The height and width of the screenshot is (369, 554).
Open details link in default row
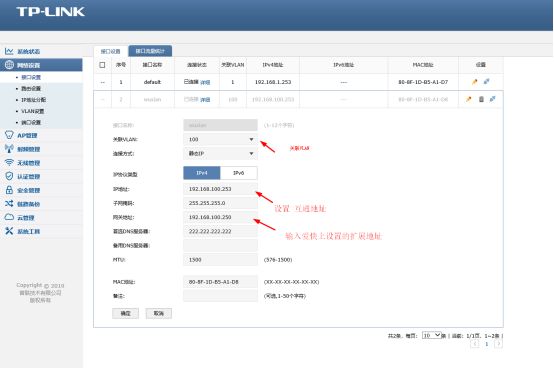click(x=205, y=82)
